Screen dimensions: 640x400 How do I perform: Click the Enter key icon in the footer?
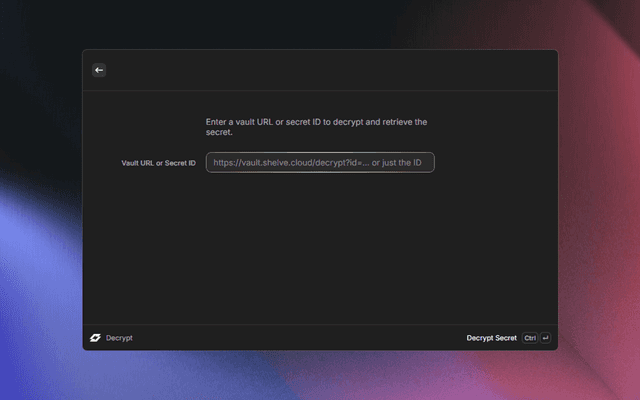pos(545,338)
